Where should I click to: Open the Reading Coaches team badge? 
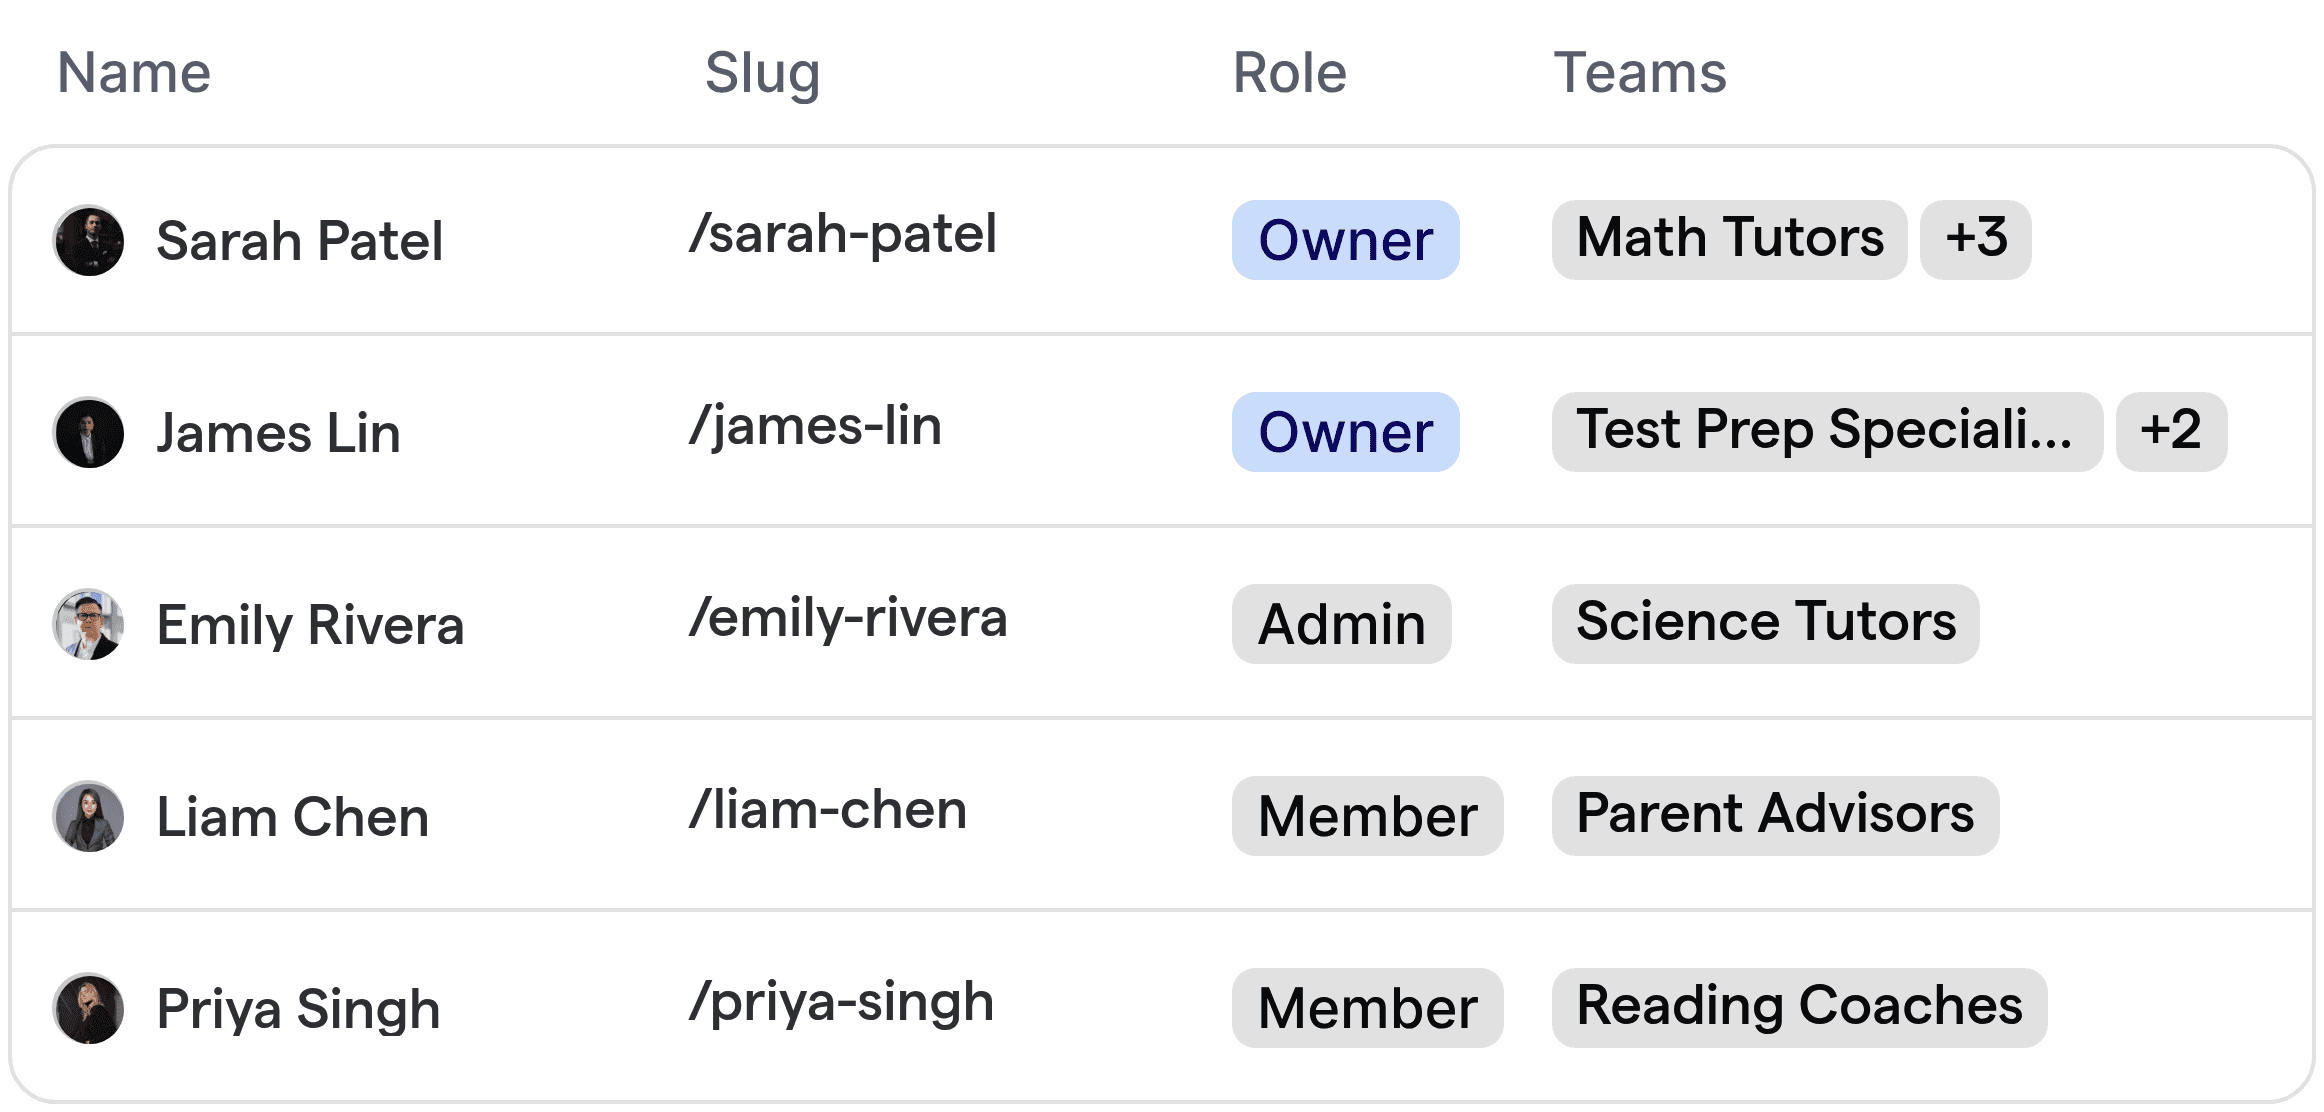click(x=1799, y=1008)
